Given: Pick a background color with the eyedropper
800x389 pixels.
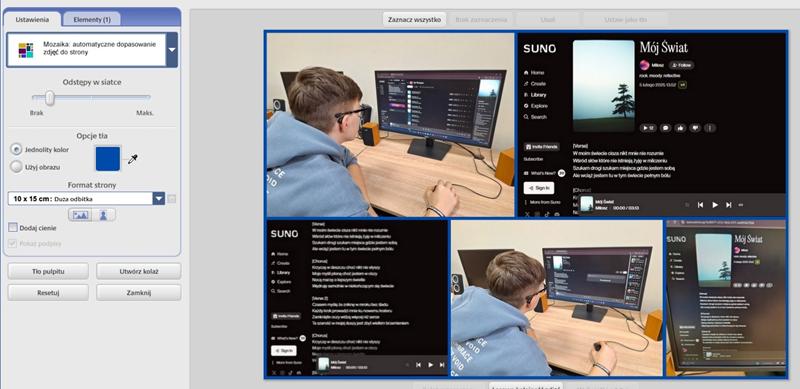Looking at the screenshot, I should coord(133,159).
